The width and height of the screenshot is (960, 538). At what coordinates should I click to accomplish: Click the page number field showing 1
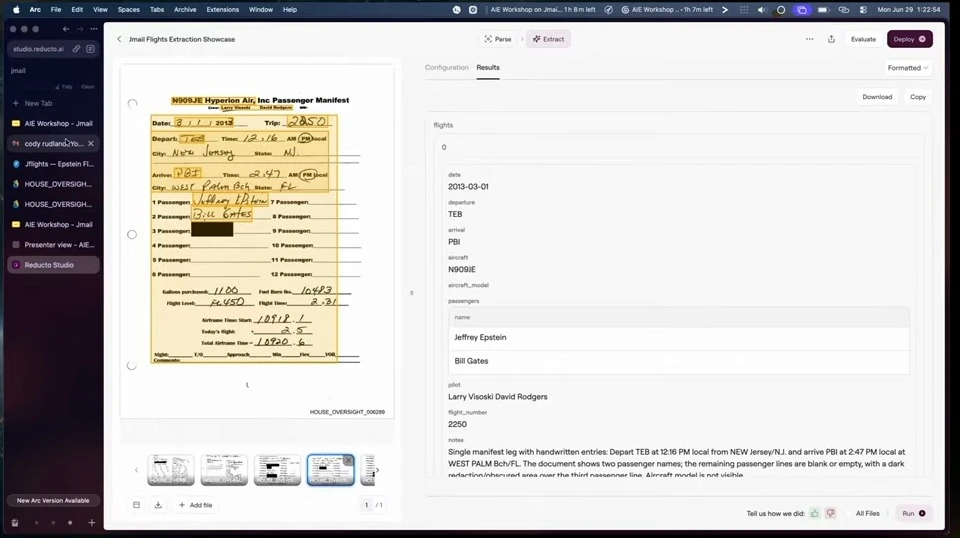pos(367,505)
